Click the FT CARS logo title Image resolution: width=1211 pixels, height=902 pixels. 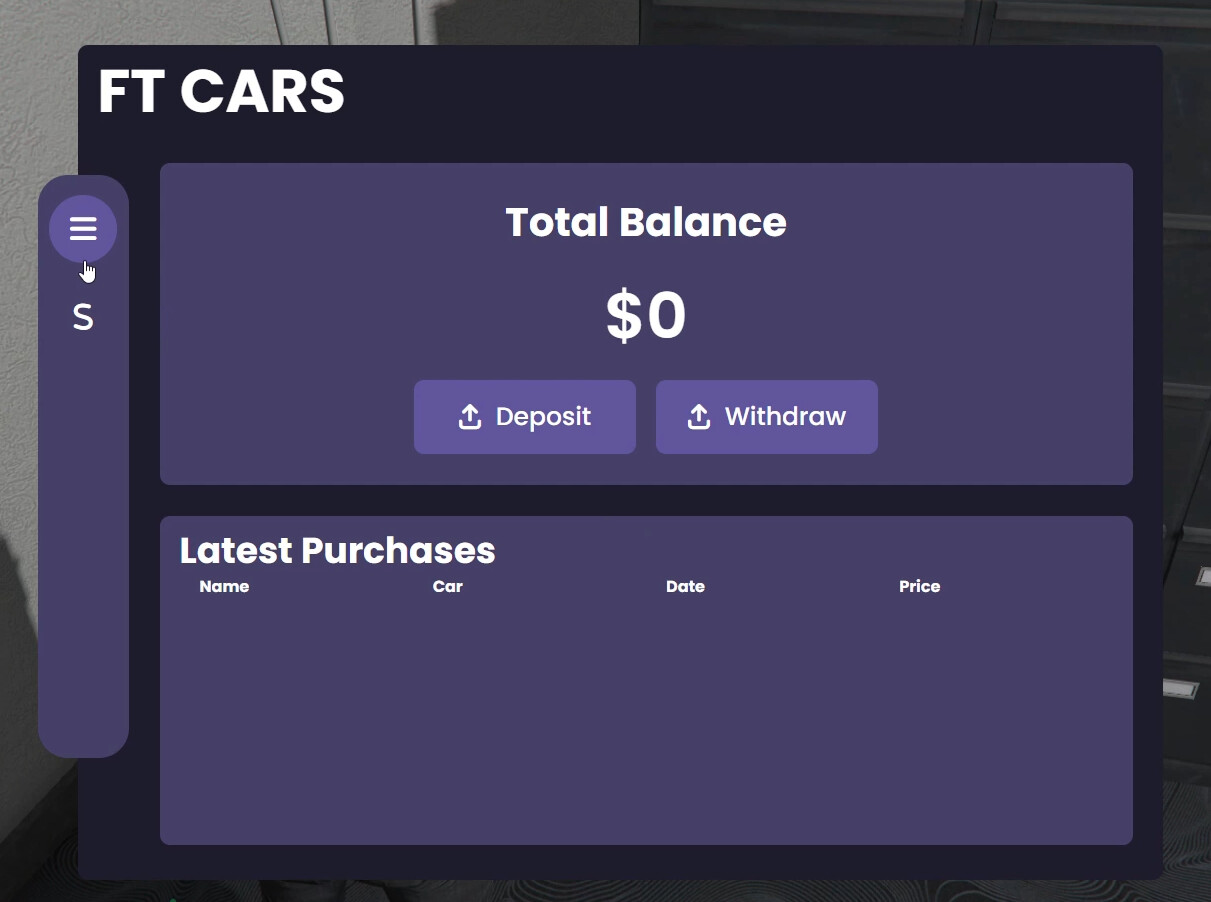point(221,90)
